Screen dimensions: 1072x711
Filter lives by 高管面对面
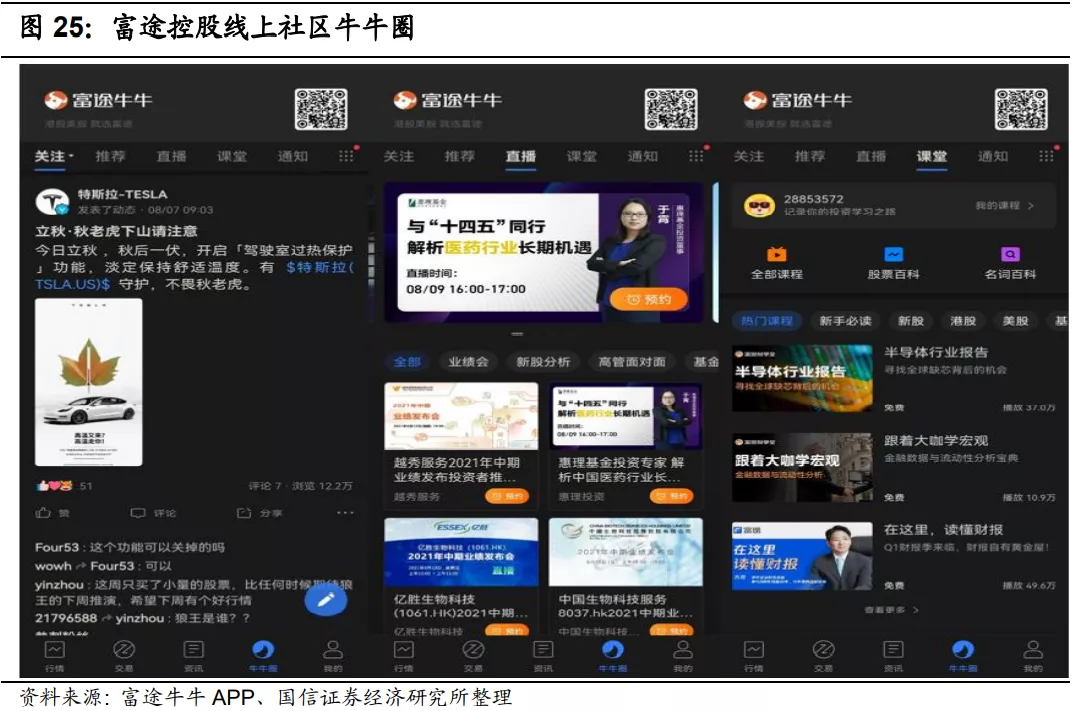pyautogui.click(x=632, y=362)
